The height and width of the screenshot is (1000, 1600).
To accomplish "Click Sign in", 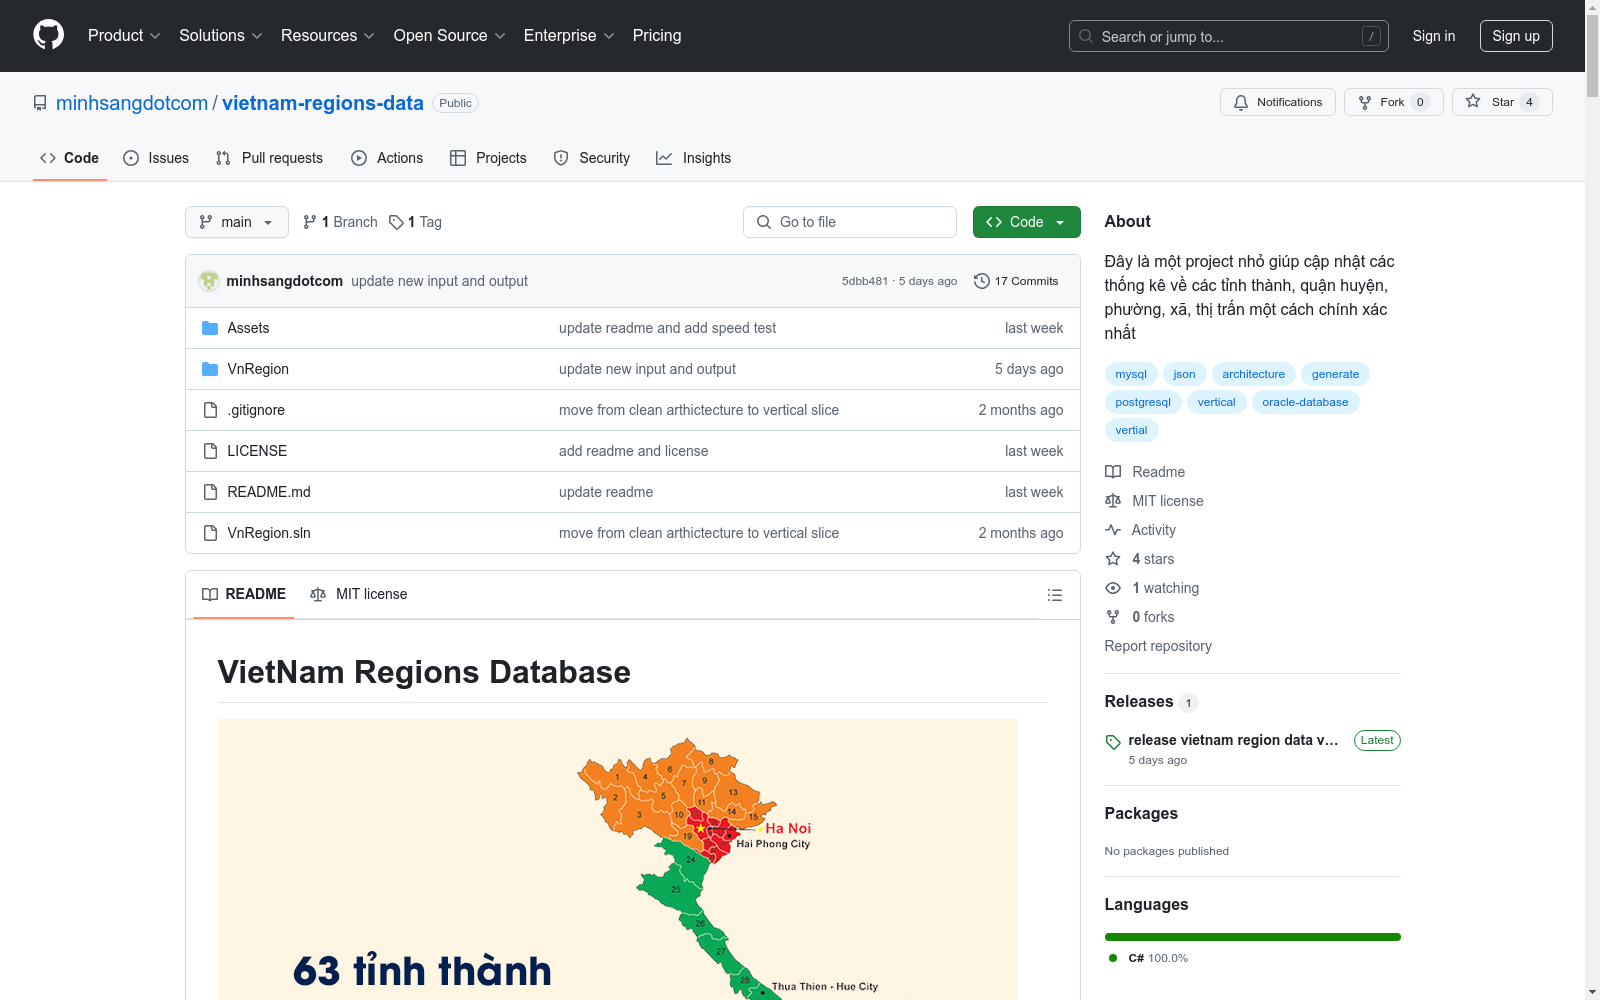I will tap(1434, 36).
